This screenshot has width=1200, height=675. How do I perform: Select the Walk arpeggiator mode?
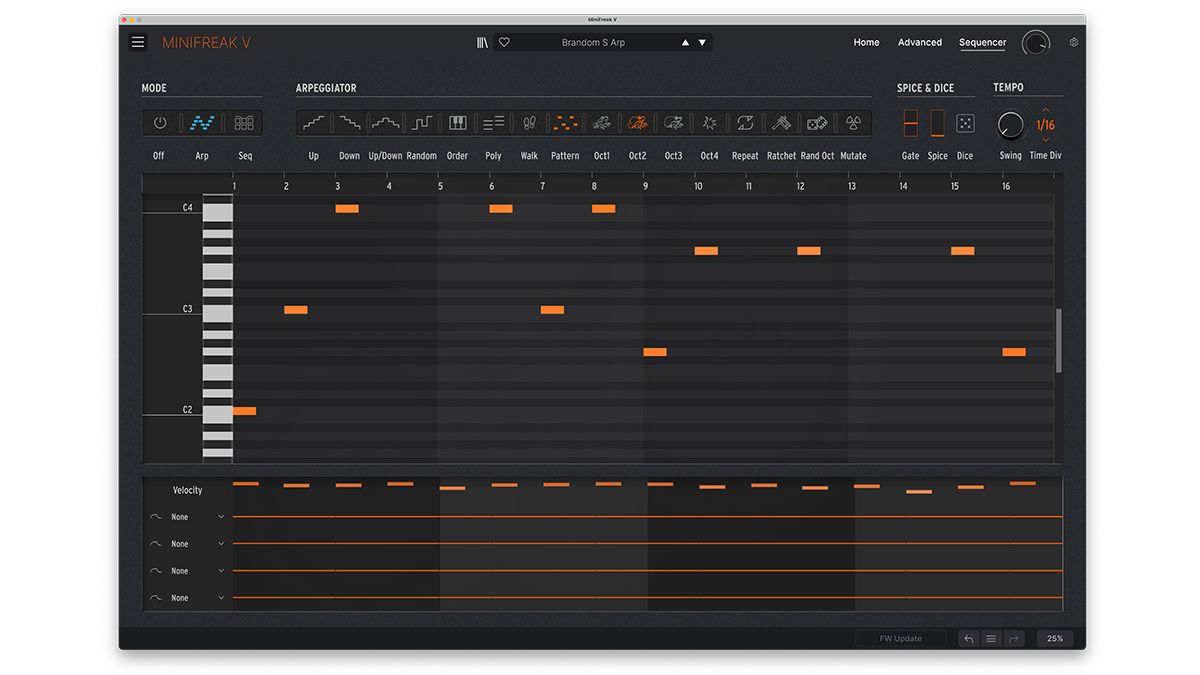tap(529, 123)
